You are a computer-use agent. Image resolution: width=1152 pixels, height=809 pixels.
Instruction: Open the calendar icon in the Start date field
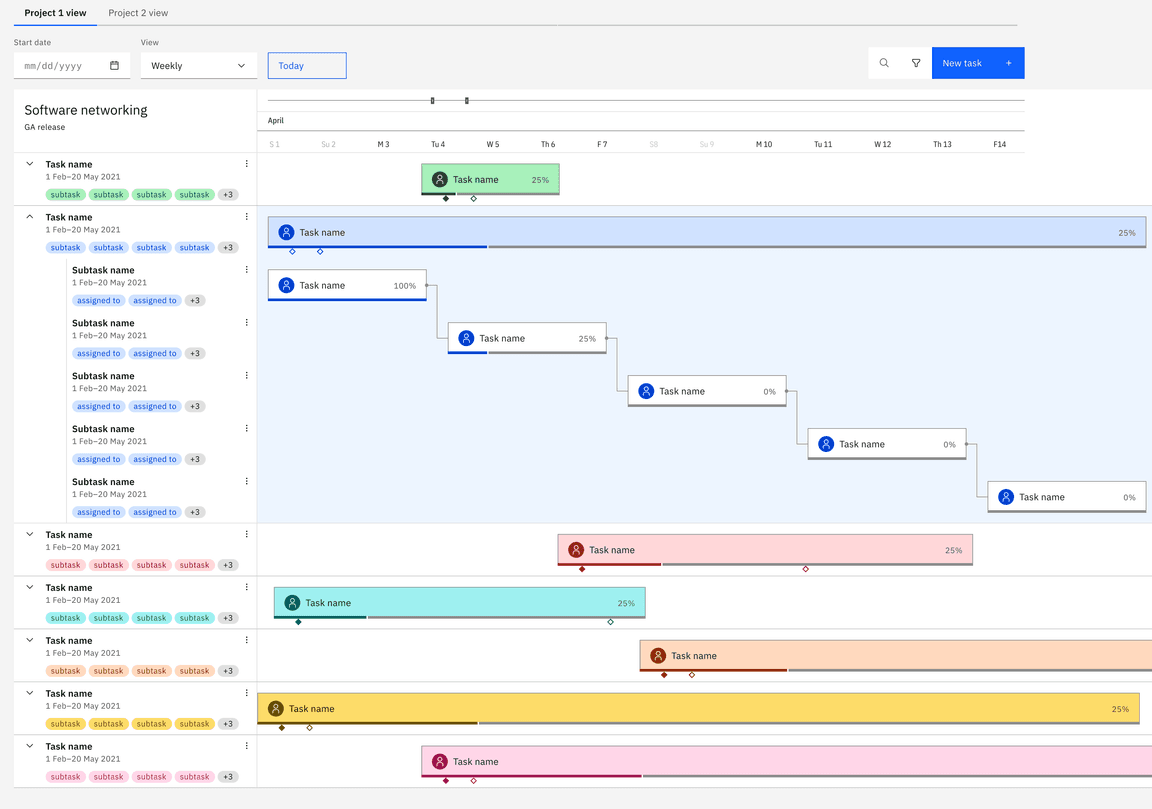(x=115, y=63)
